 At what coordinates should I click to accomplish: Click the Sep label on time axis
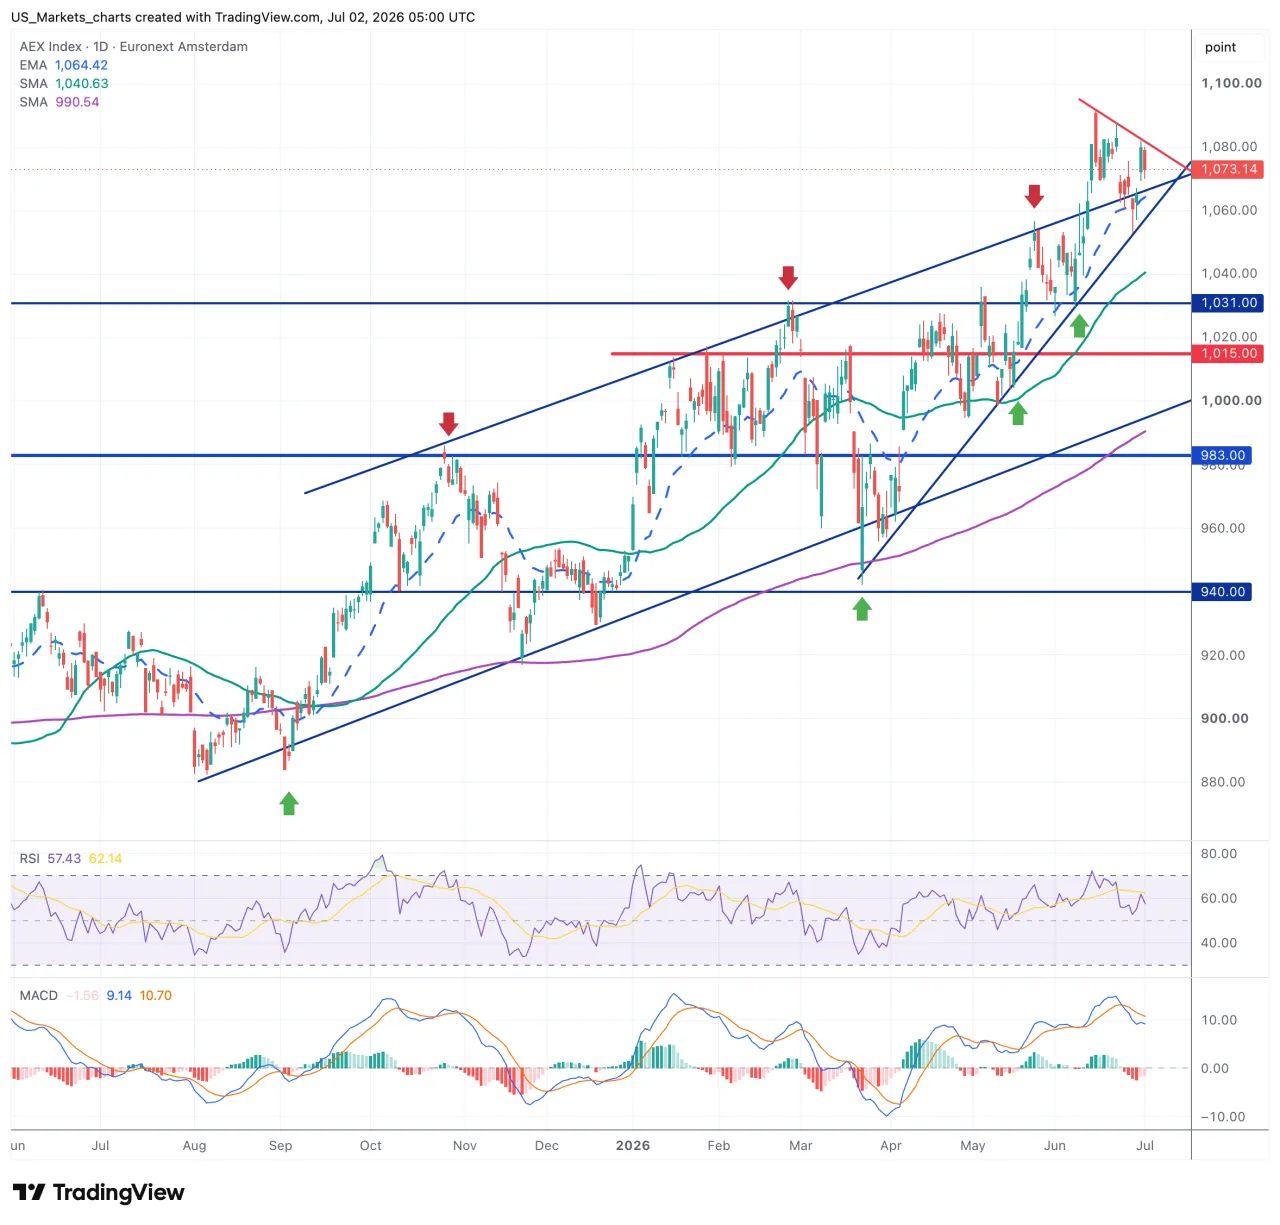(280, 1146)
